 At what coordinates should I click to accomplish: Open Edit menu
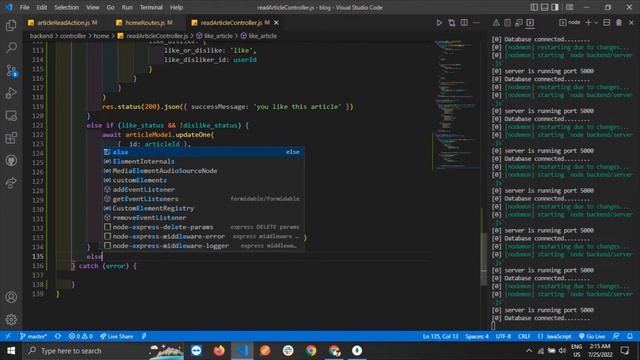[x=41, y=7]
